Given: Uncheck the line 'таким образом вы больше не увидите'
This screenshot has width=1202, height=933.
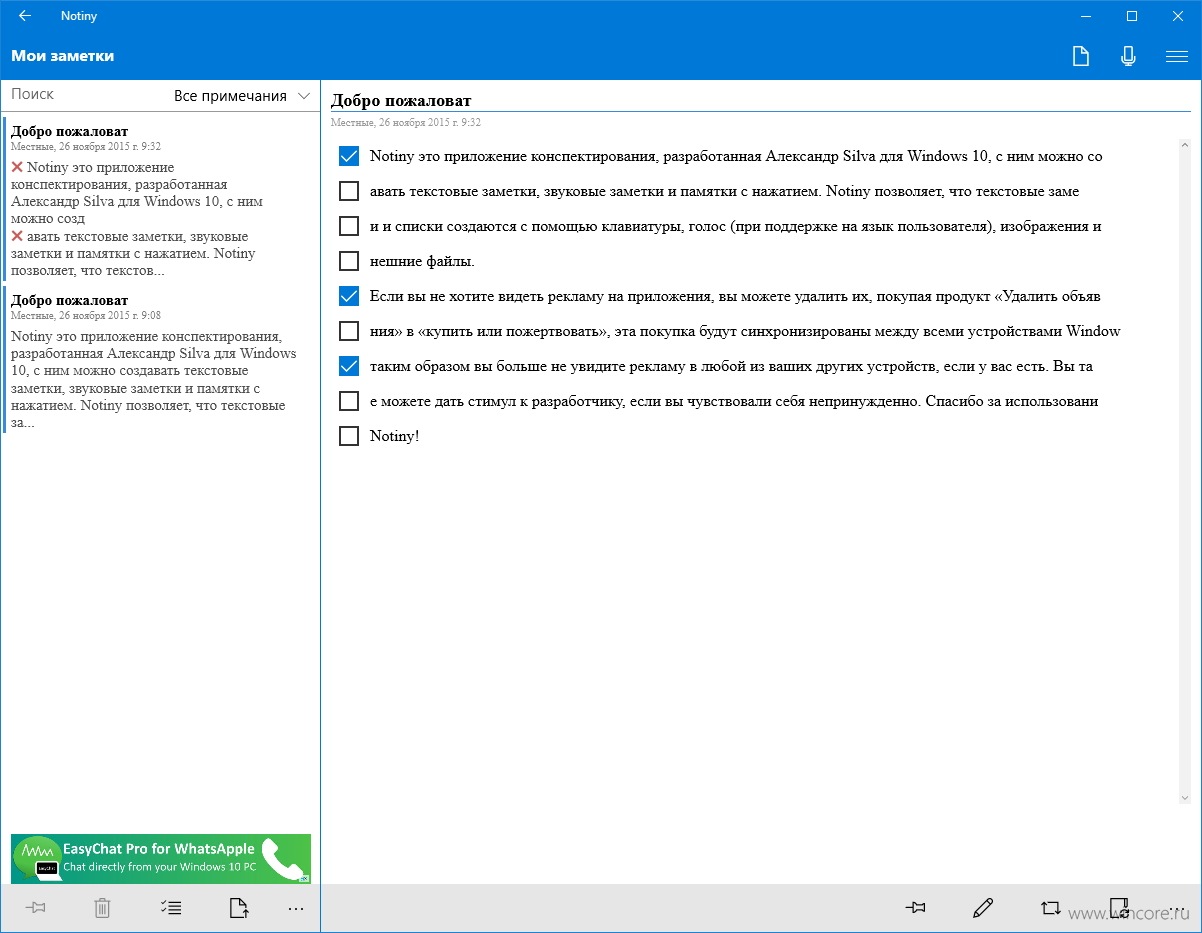Looking at the screenshot, I should click(x=349, y=366).
